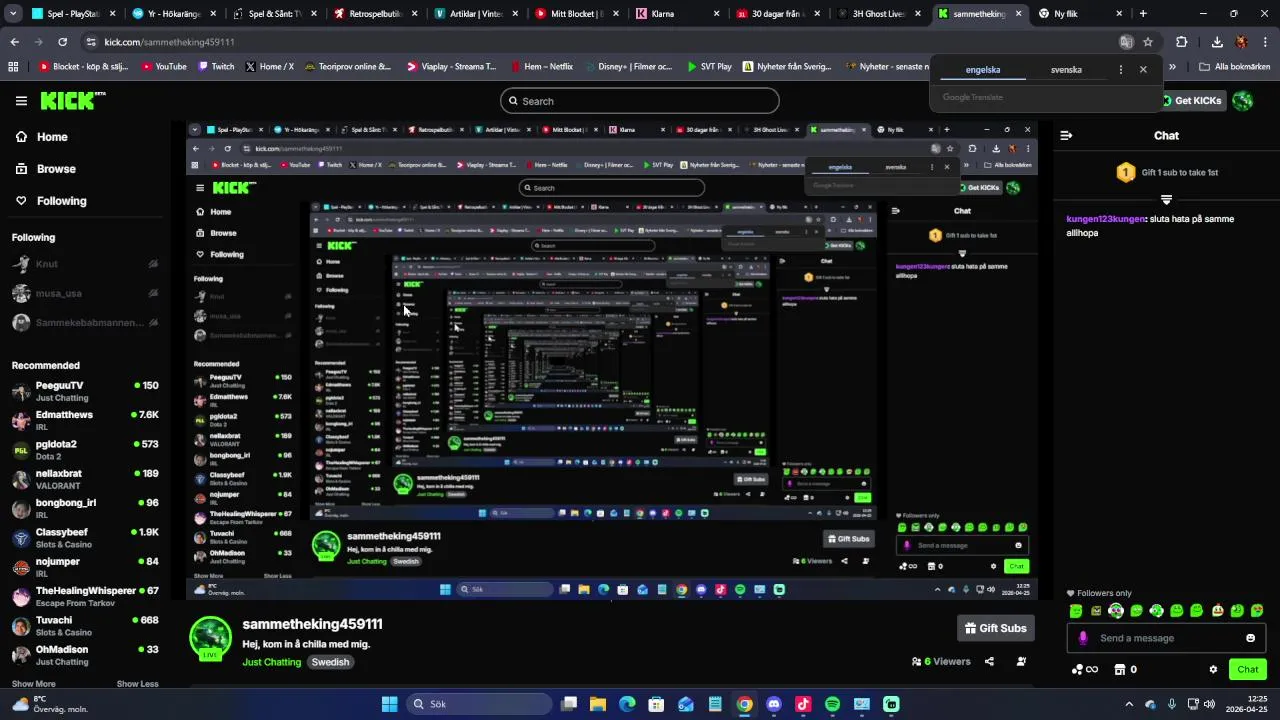Click the Swedish language tag
The image size is (1280, 720).
330,662
